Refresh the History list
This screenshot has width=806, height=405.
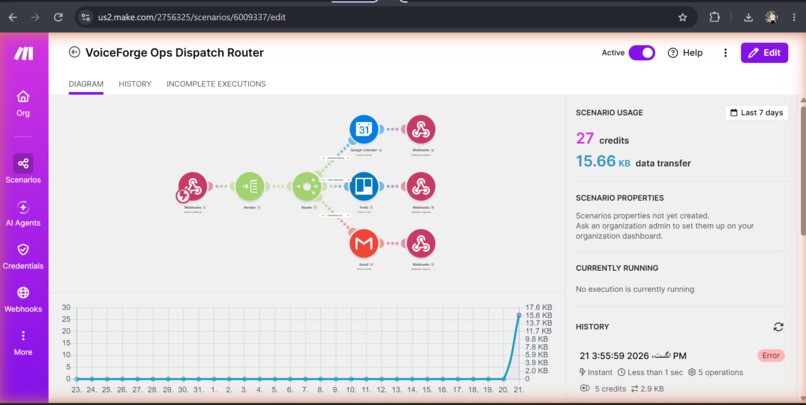pyautogui.click(x=778, y=327)
